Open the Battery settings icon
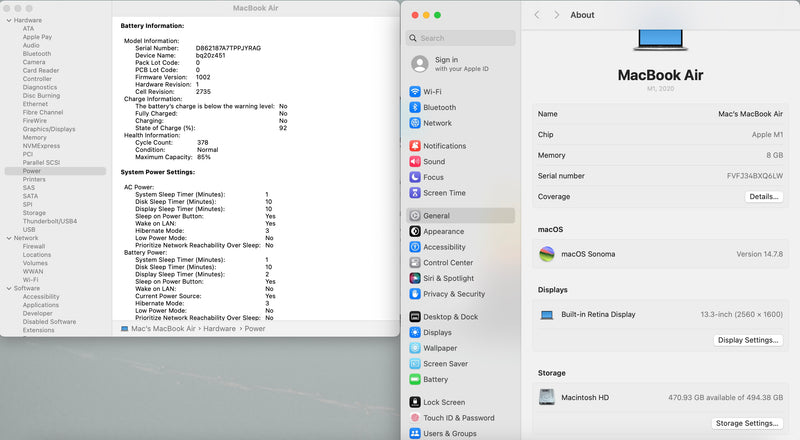Screen dimensions: 800x440 pyautogui.click(x=415, y=380)
